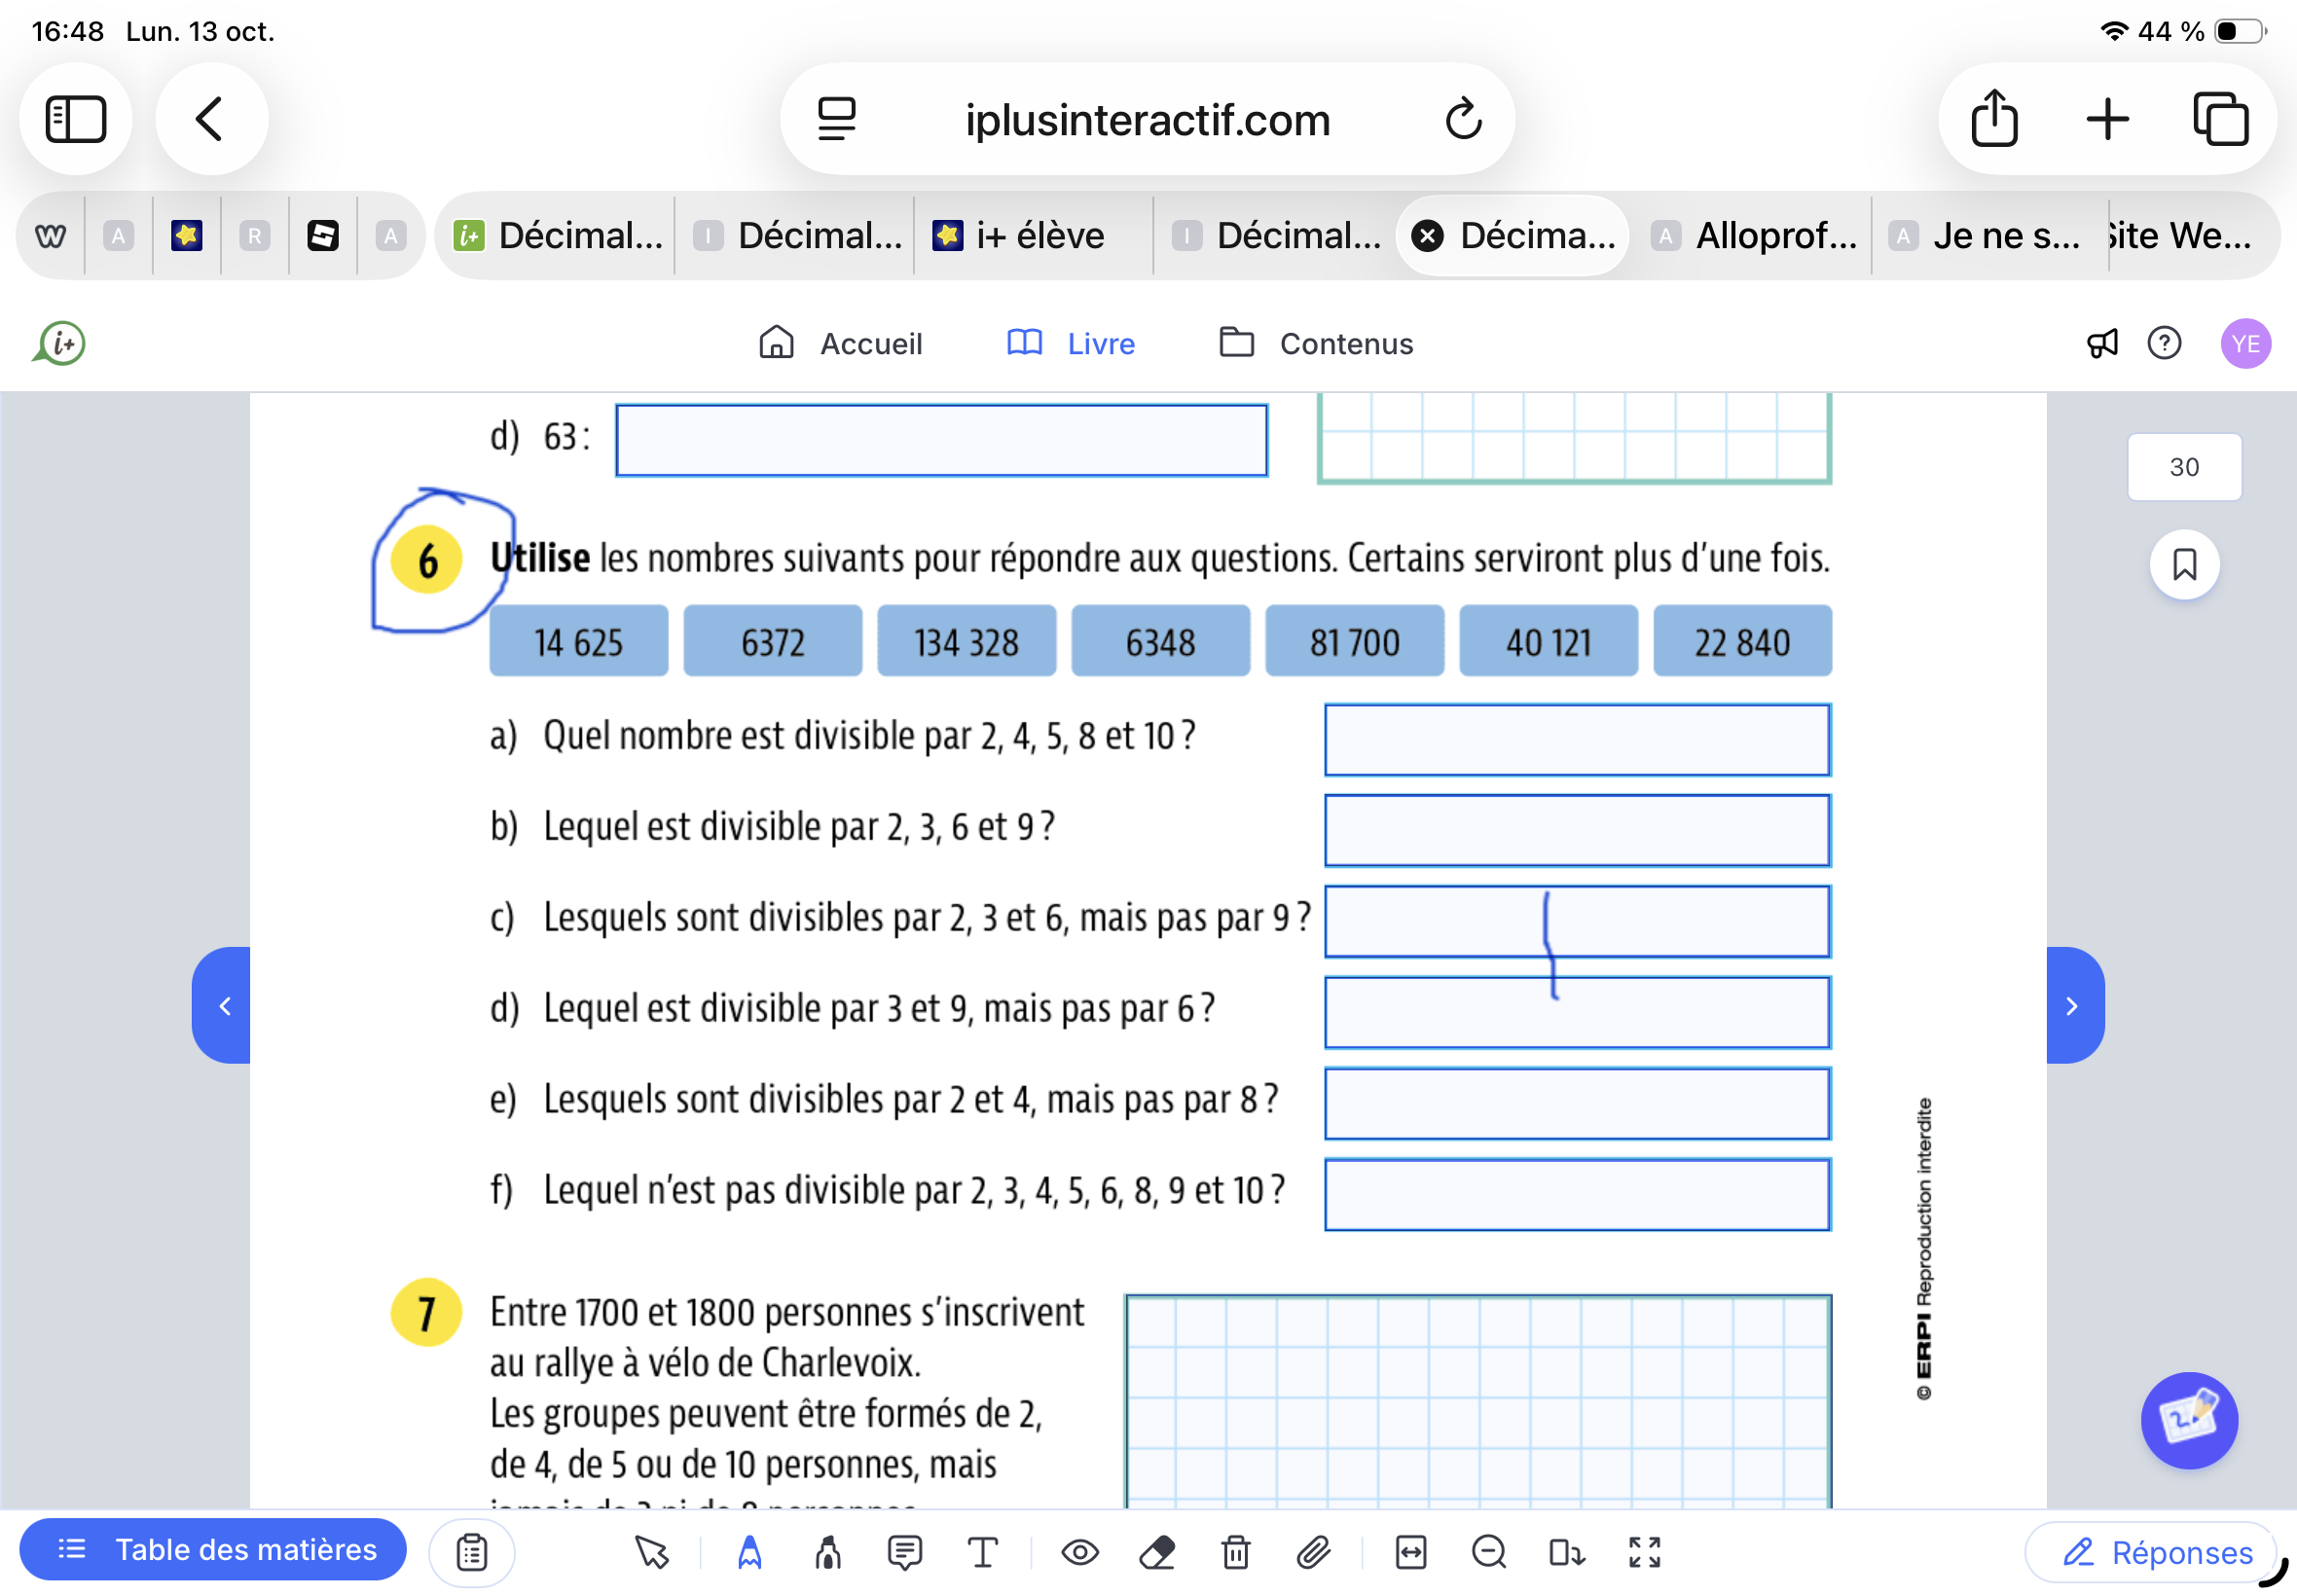Screen dimensions: 2297x1596
Task: Zoom out with the magnifier minus
Action: 1488,1552
